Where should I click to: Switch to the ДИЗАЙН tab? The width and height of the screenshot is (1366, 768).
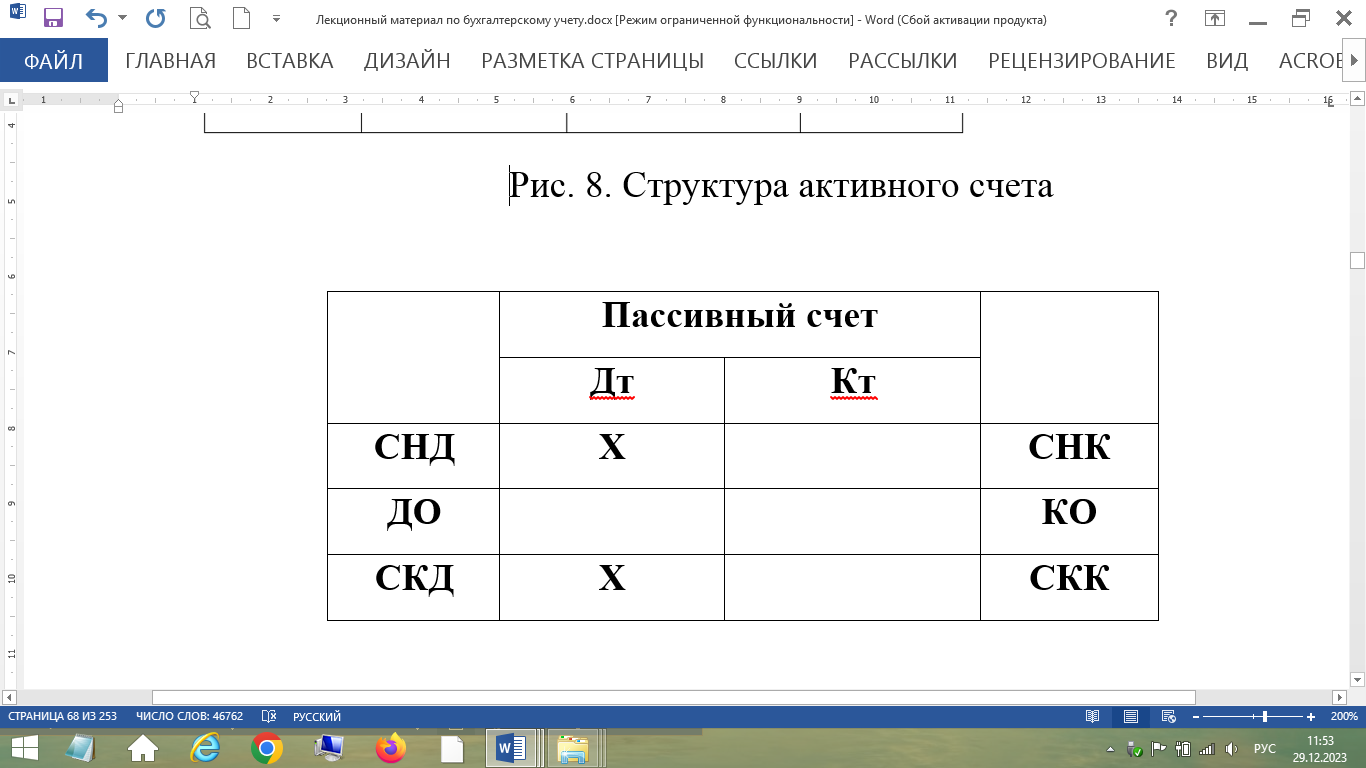(407, 61)
